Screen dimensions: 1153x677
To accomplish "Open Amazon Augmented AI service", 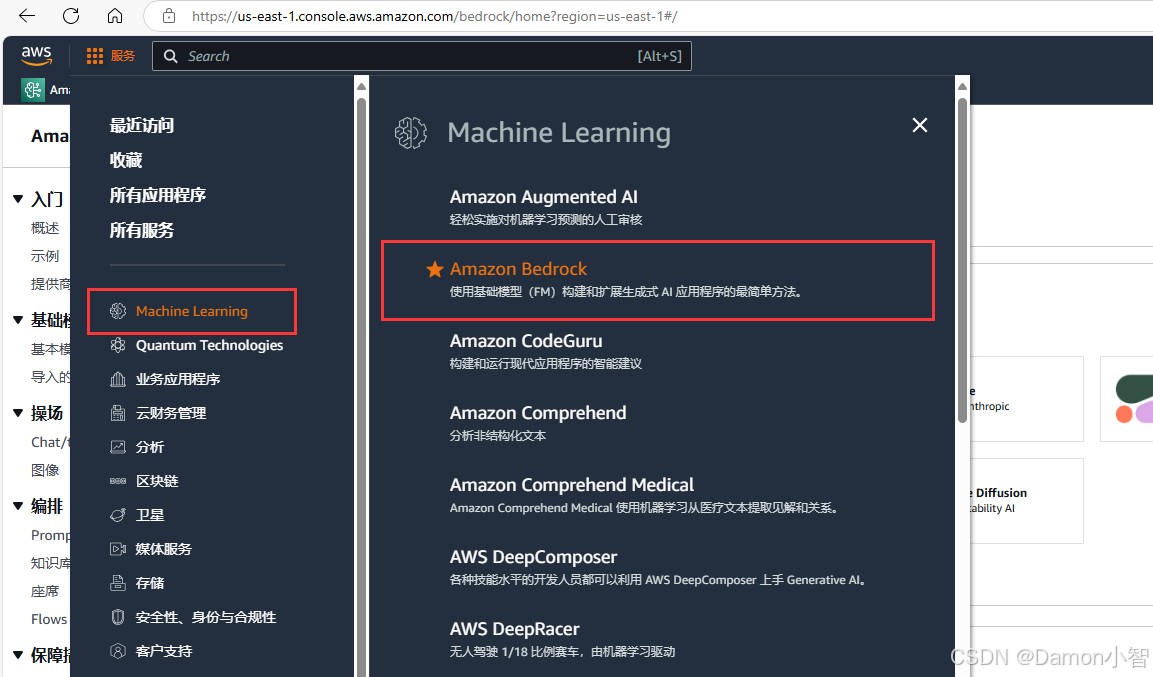I will point(543,197).
